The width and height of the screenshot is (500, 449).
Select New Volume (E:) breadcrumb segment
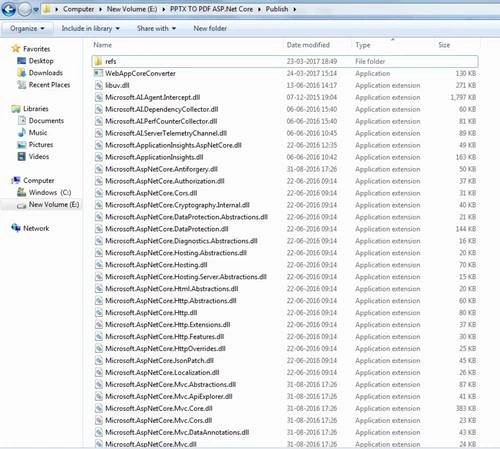point(132,9)
